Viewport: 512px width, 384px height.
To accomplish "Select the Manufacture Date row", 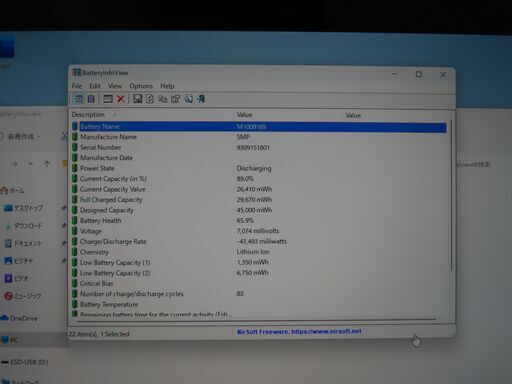I will pos(259,158).
